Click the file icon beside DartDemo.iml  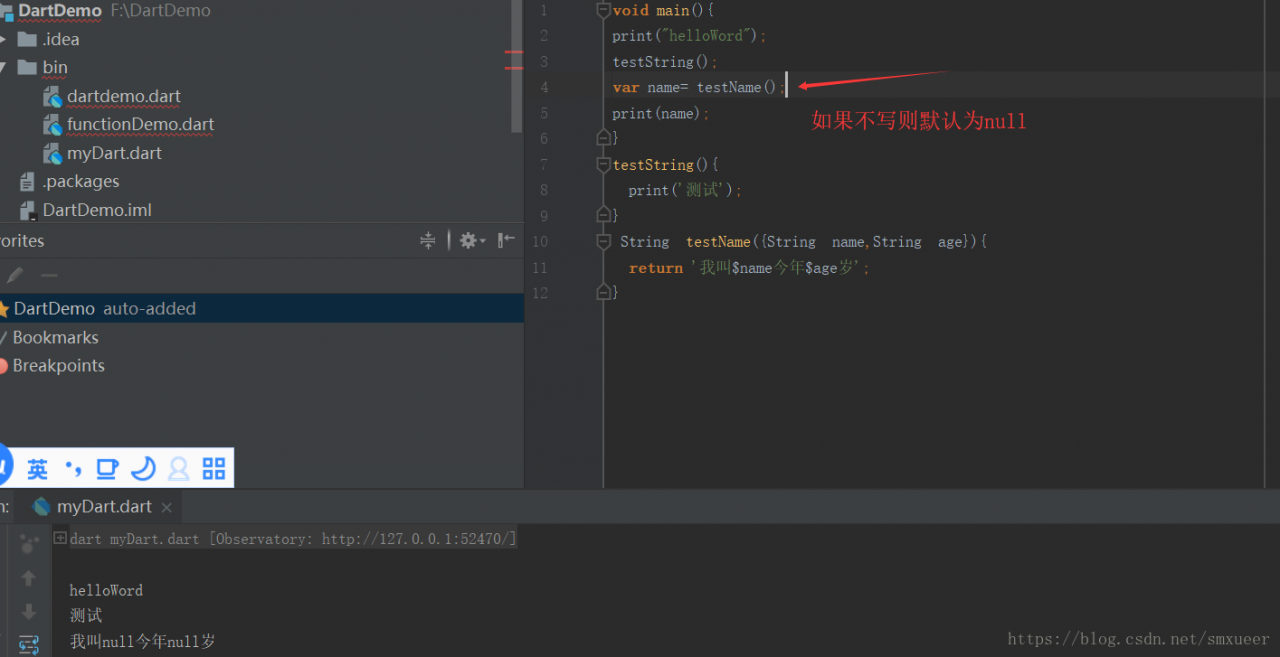28,210
